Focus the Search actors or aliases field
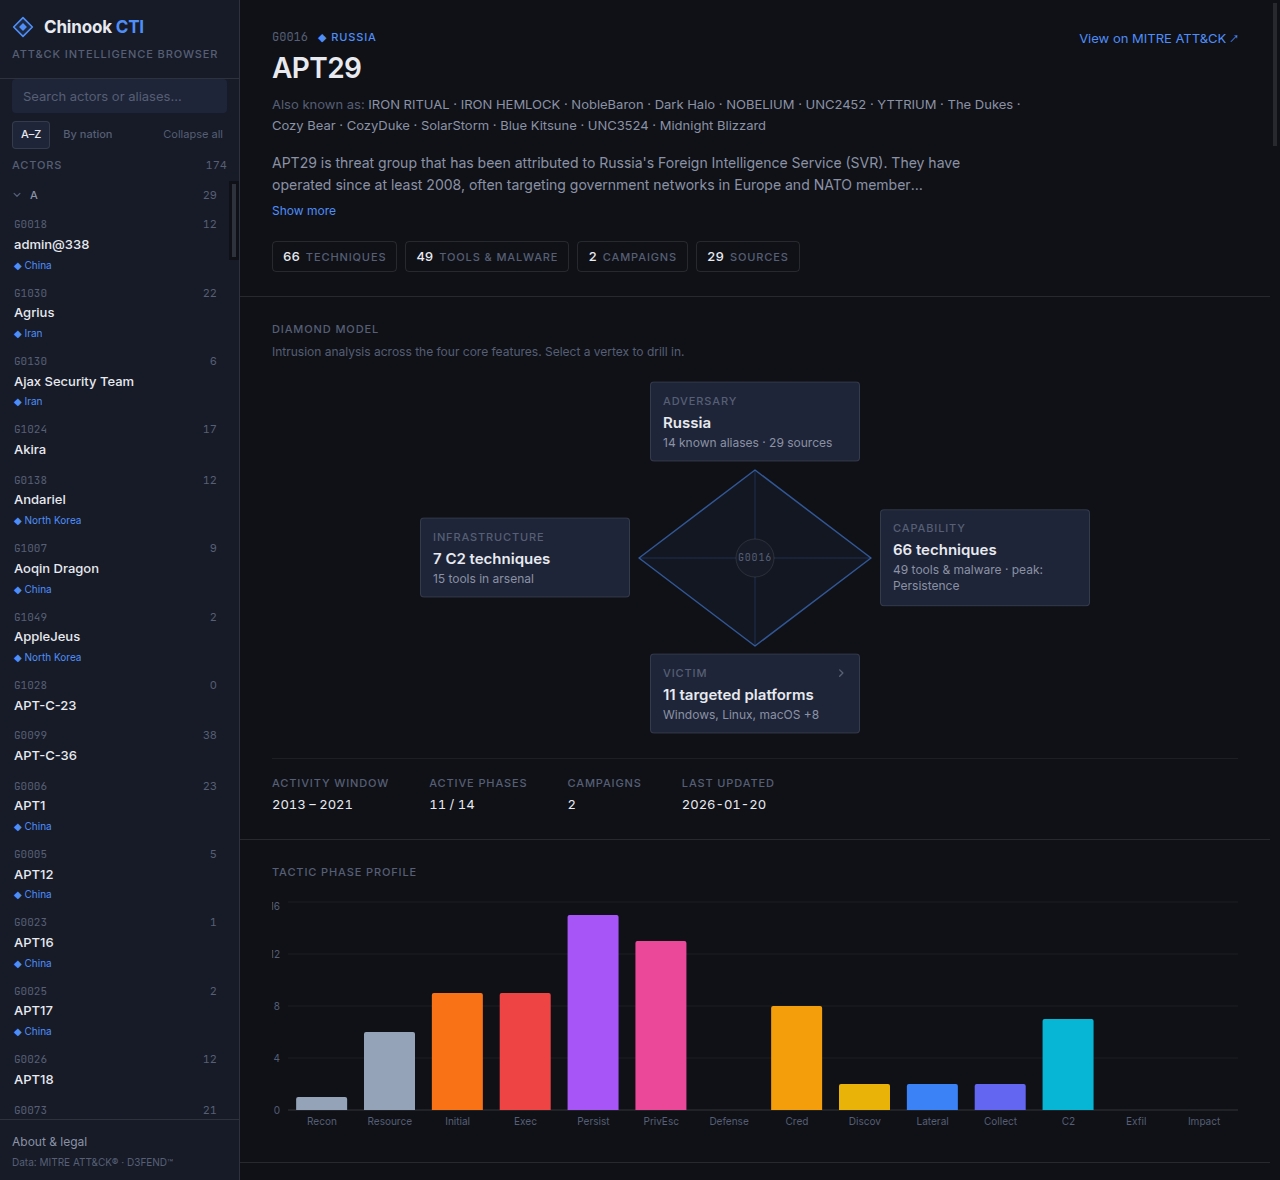The height and width of the screenshot is (1180, 1280). point(119,97)
